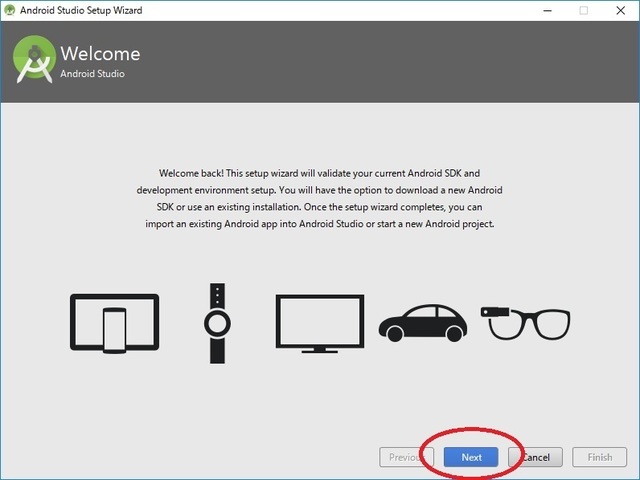Click the phone and tablet device icon
This screenshot has height=480, width=640.
pos(115,323)
